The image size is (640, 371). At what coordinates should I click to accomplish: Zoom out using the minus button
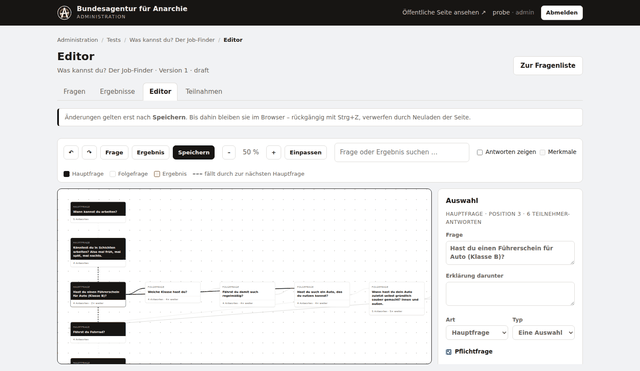point(229,152)
